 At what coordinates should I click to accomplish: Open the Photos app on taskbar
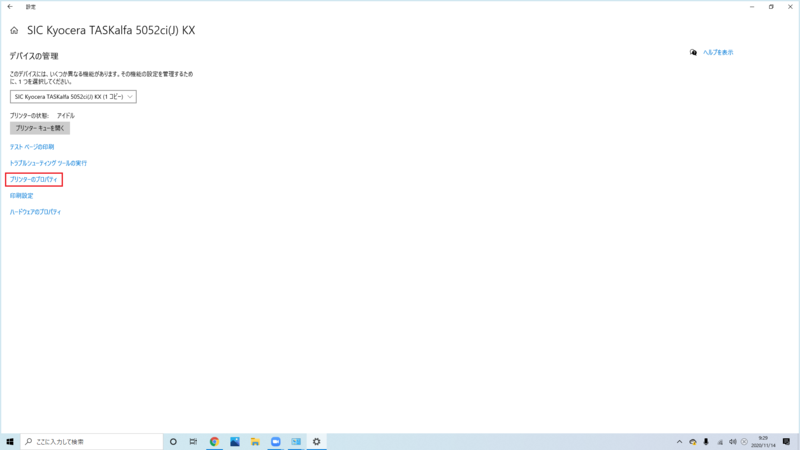pos(235,441)
